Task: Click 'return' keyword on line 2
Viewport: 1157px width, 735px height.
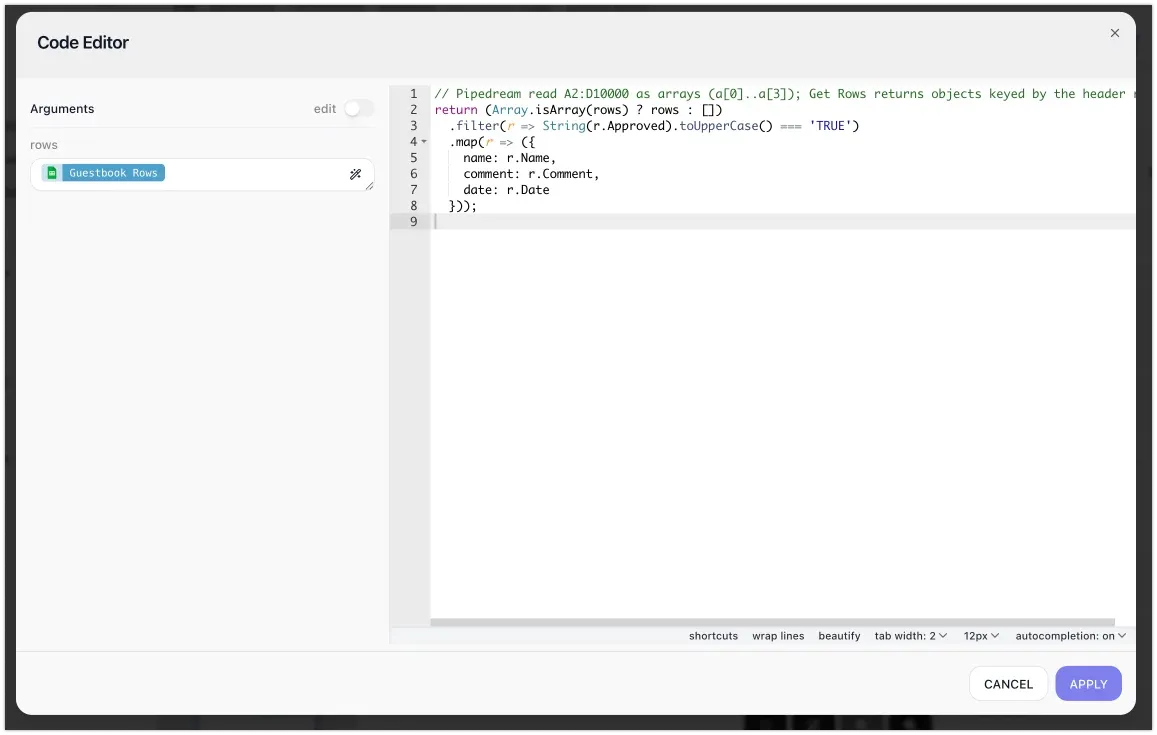Action: [x=455, y=110]
